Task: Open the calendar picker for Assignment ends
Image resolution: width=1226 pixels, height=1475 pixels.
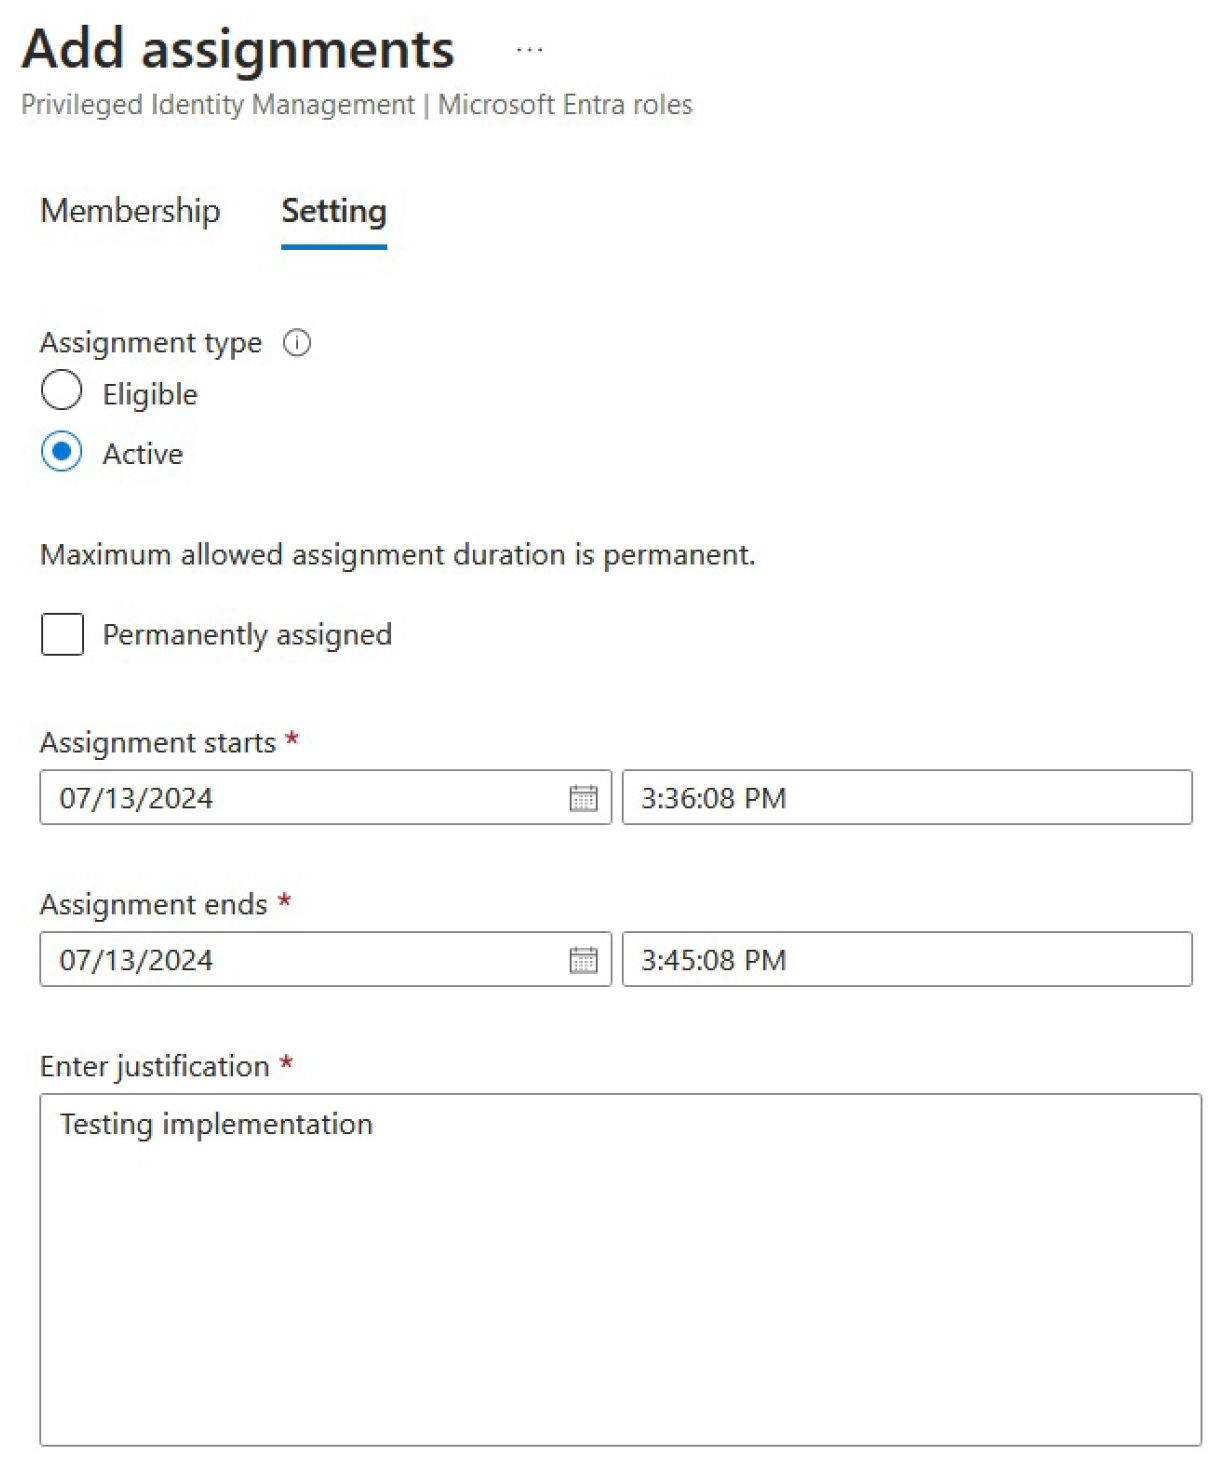Action: pos(583,960)
